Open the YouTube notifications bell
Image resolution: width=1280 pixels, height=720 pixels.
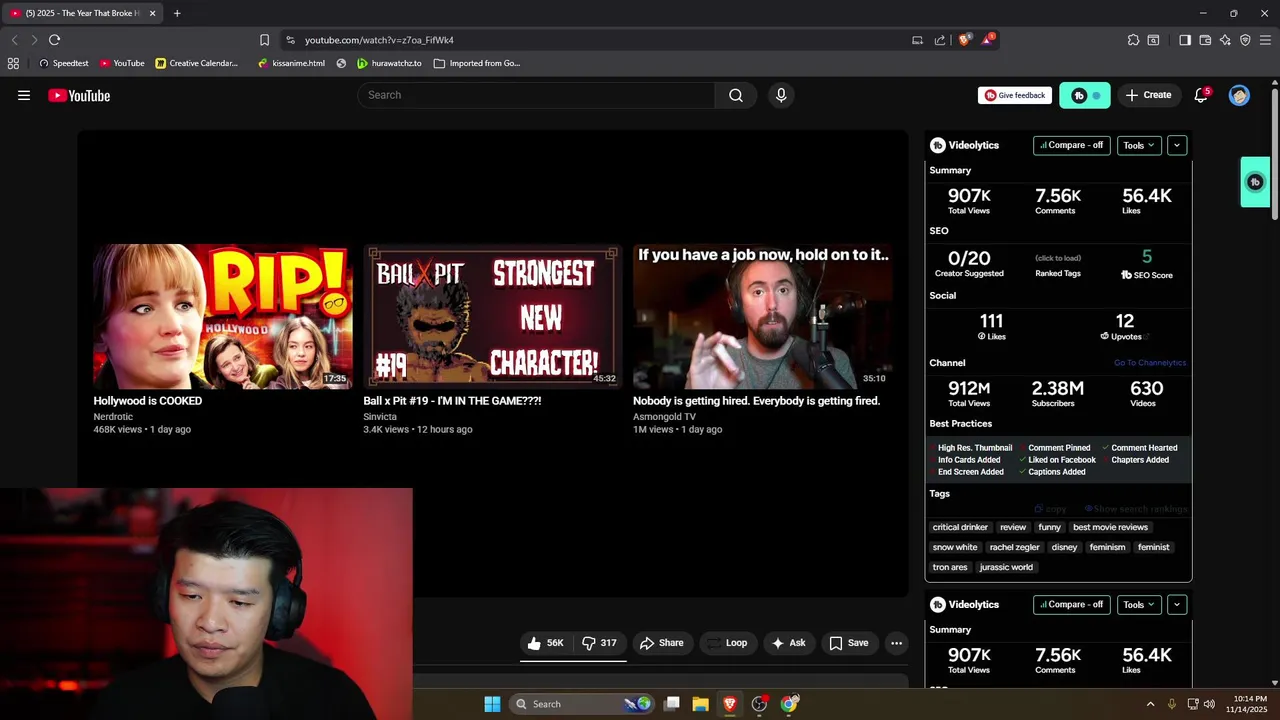[x=1201, y=95]
